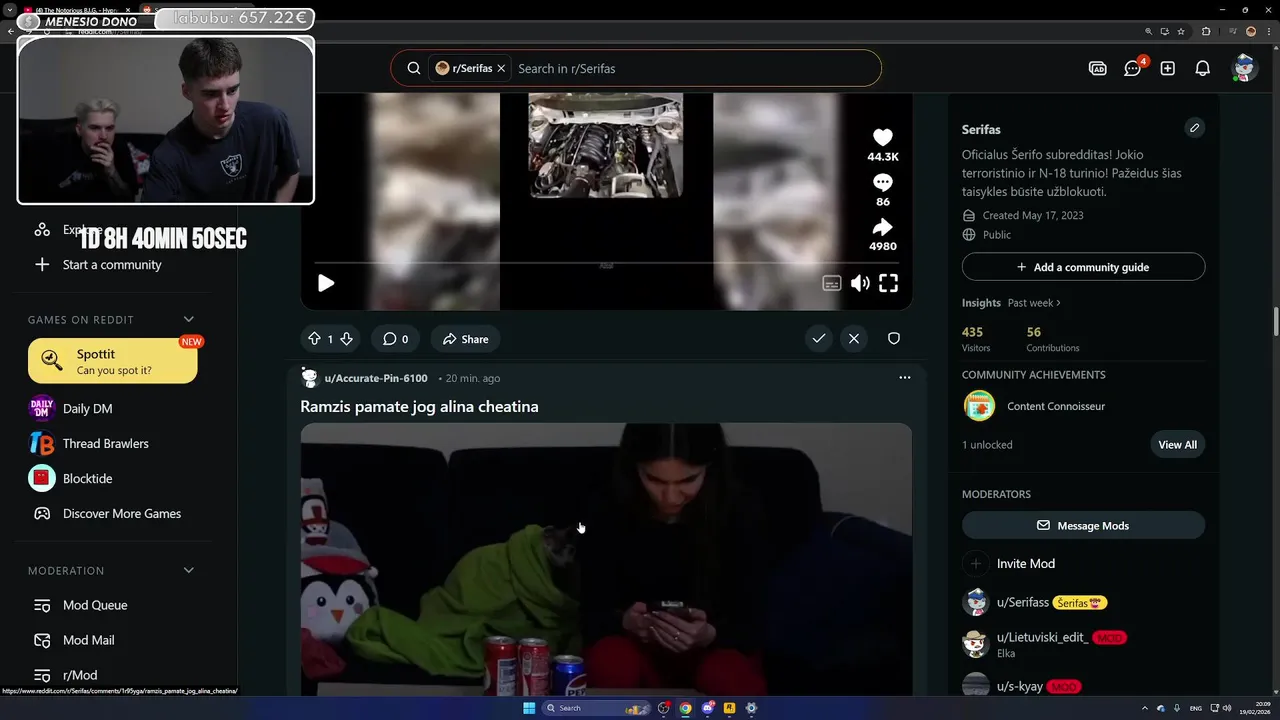
Task: Click Start a community
Action: (110, 265)
